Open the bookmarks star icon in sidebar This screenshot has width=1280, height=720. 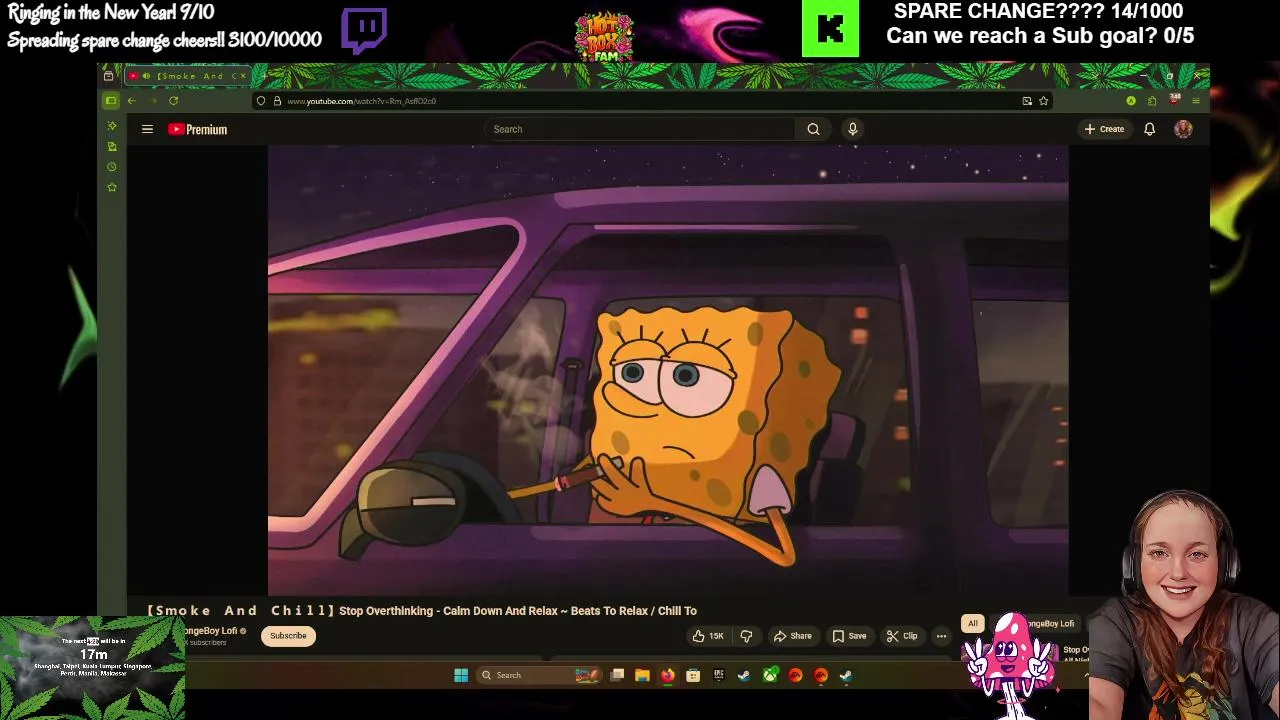[112, 188]
